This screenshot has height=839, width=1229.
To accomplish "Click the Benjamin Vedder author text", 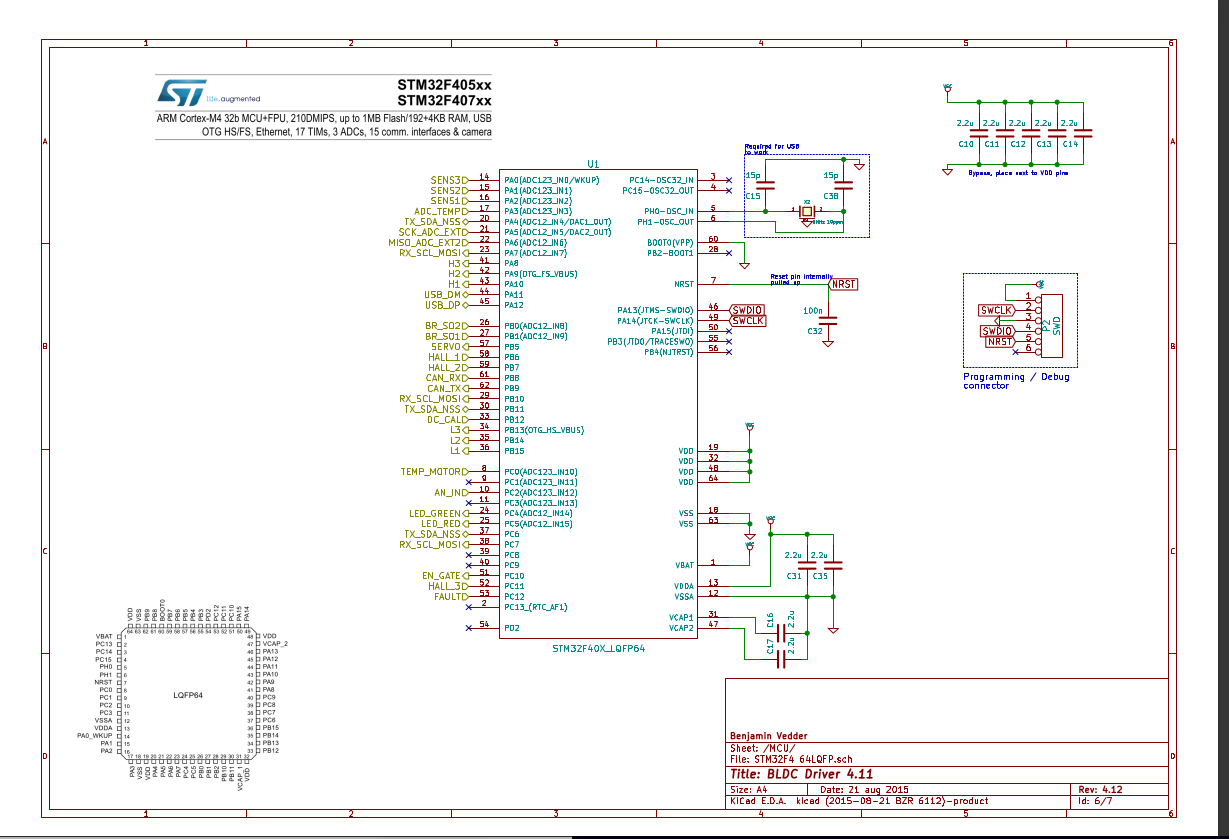I will 770,736.
